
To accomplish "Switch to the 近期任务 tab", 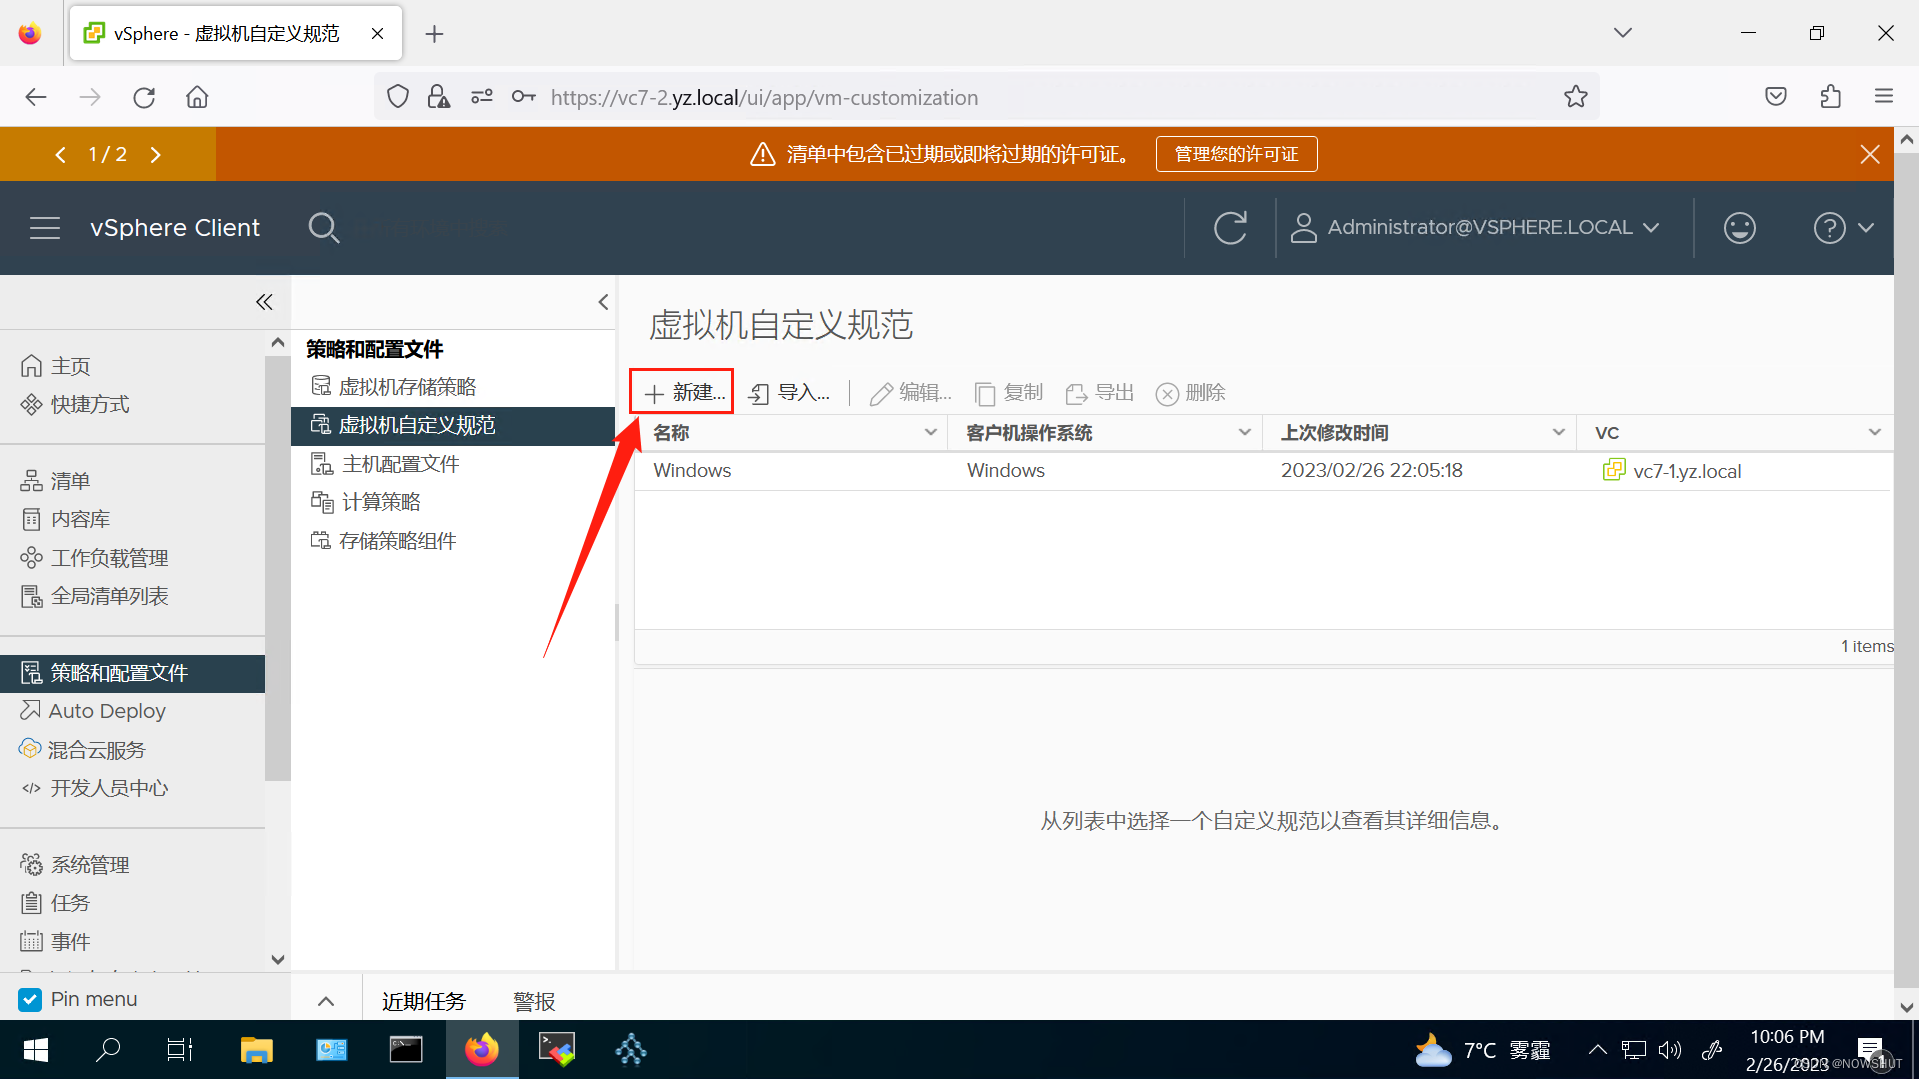I will click(423, 1001).
